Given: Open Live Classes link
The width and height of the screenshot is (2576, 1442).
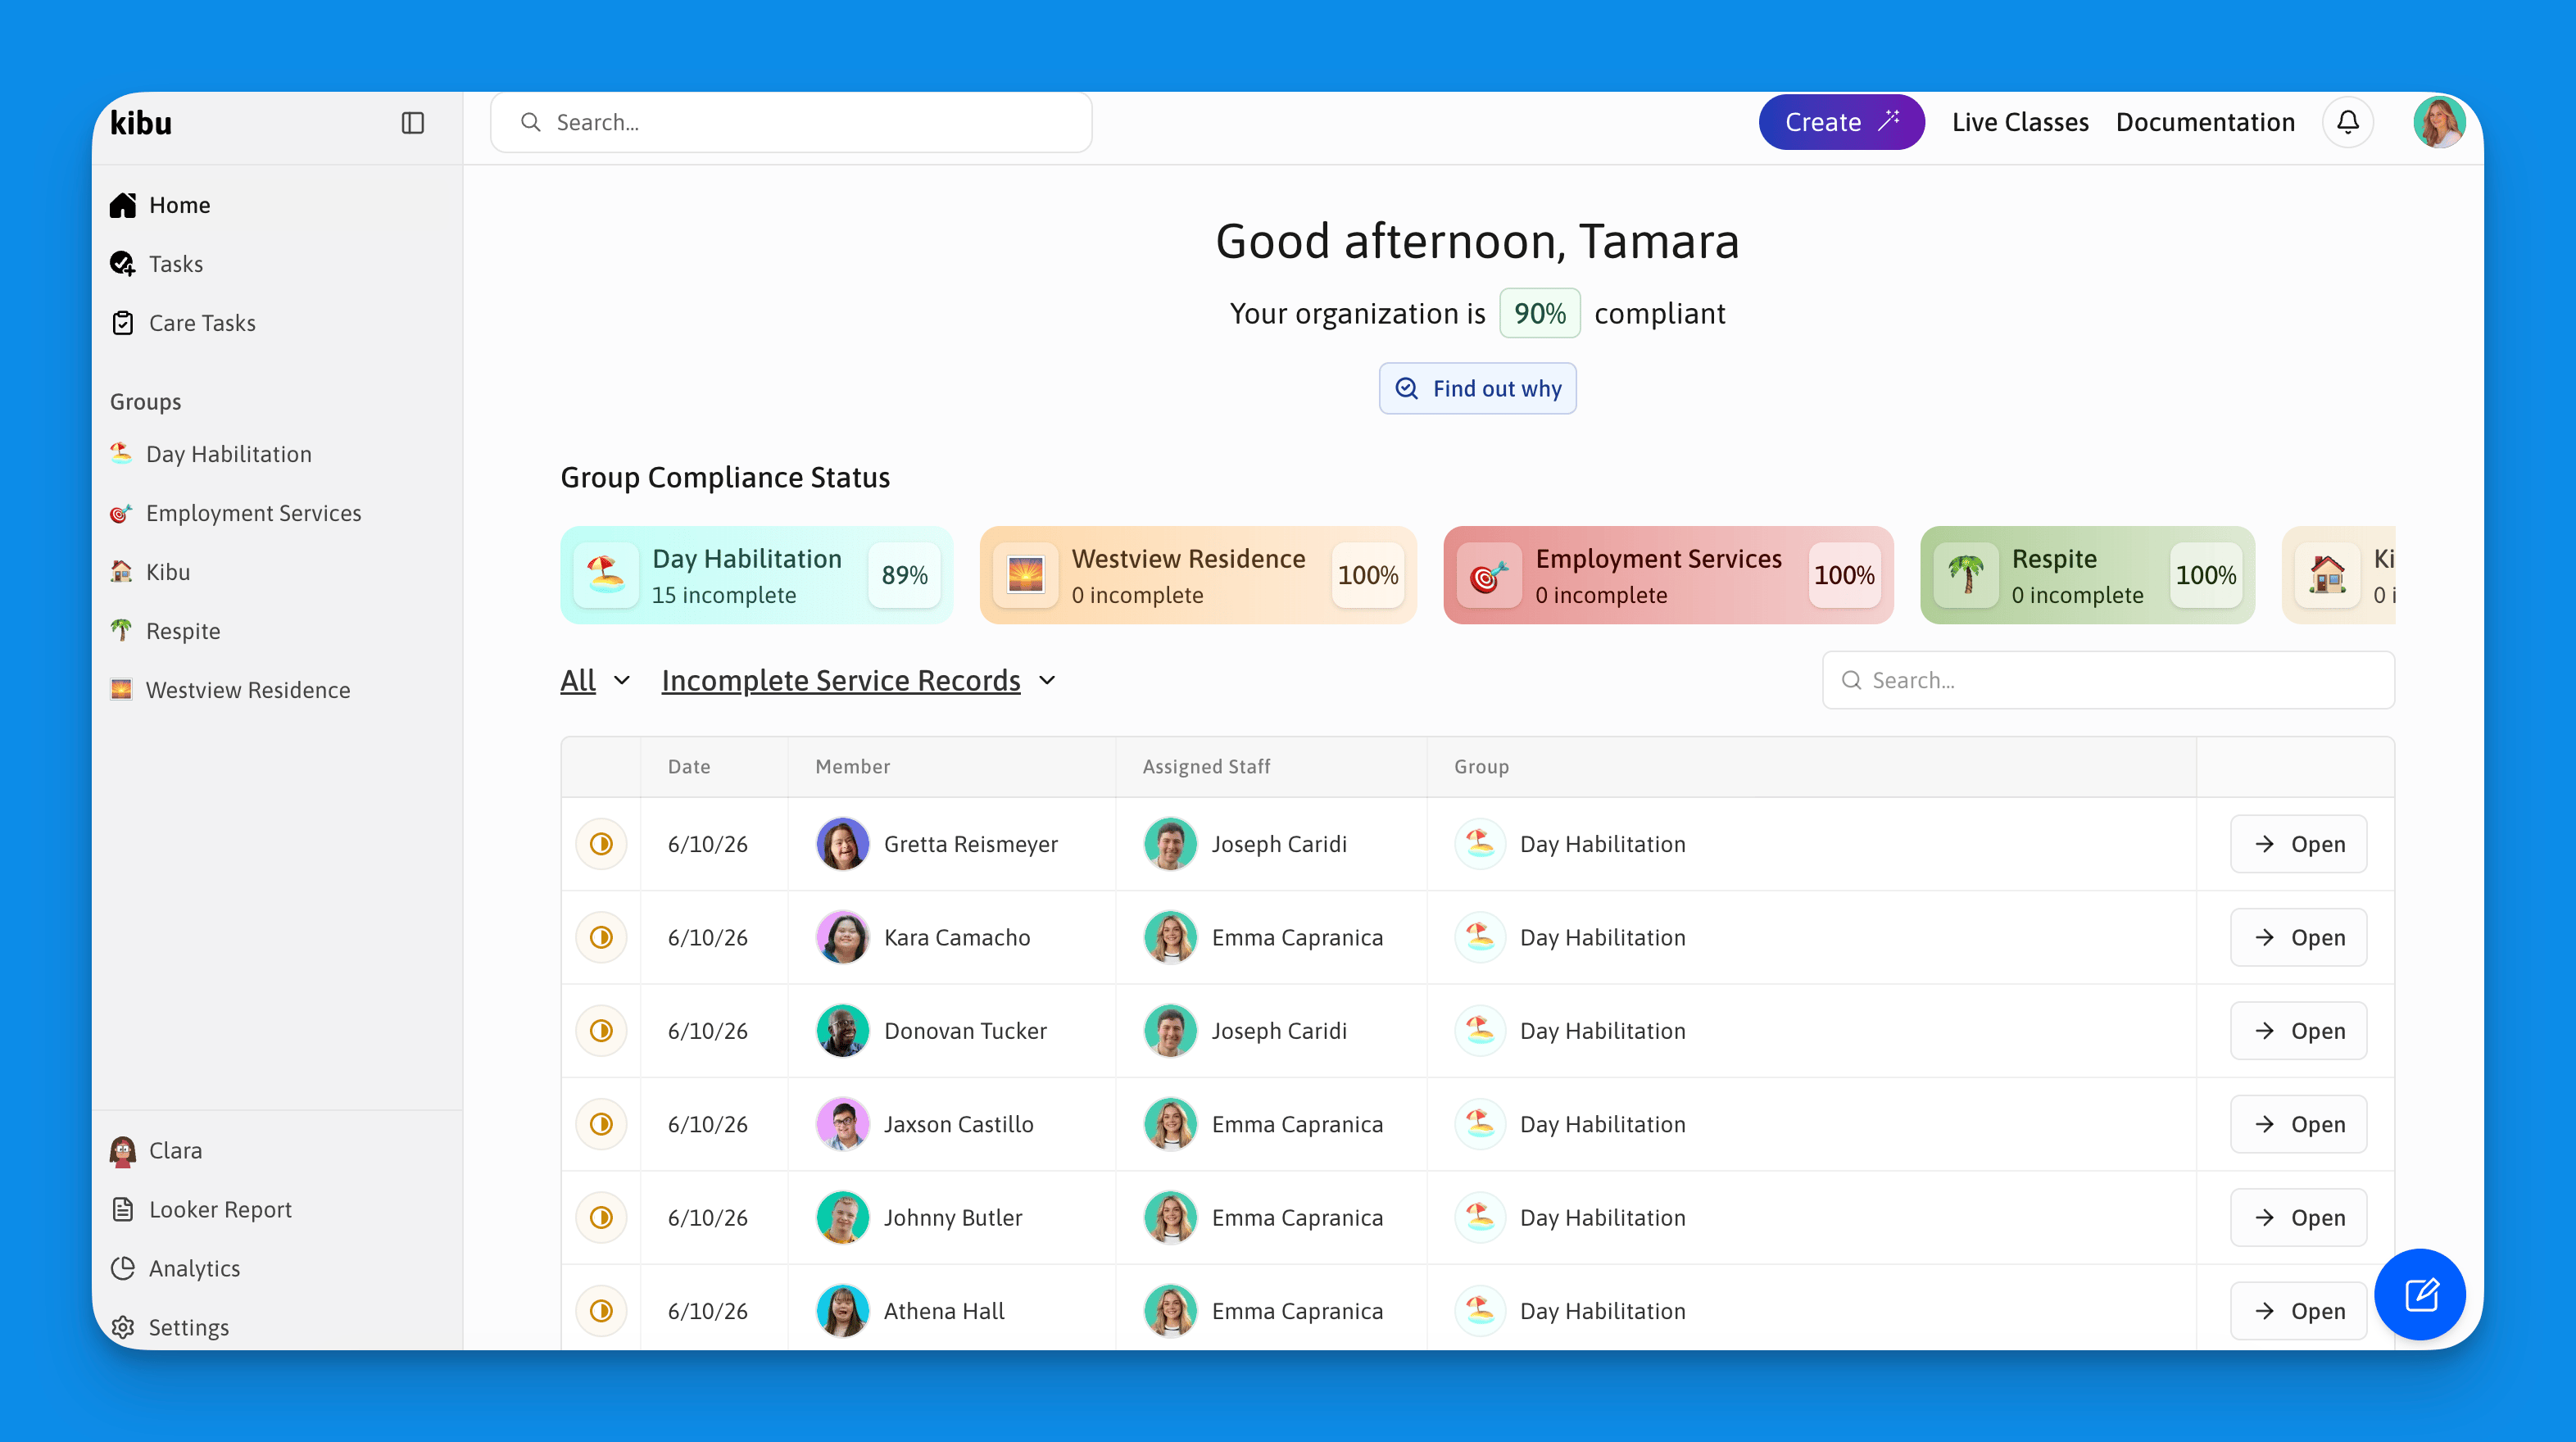Looking at the screenshot, I should 2020,122.
